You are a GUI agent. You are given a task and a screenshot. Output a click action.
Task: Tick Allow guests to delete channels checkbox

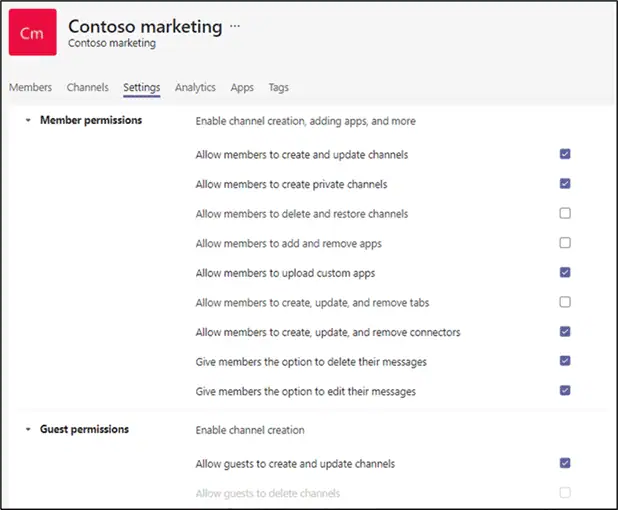[565, 492]
